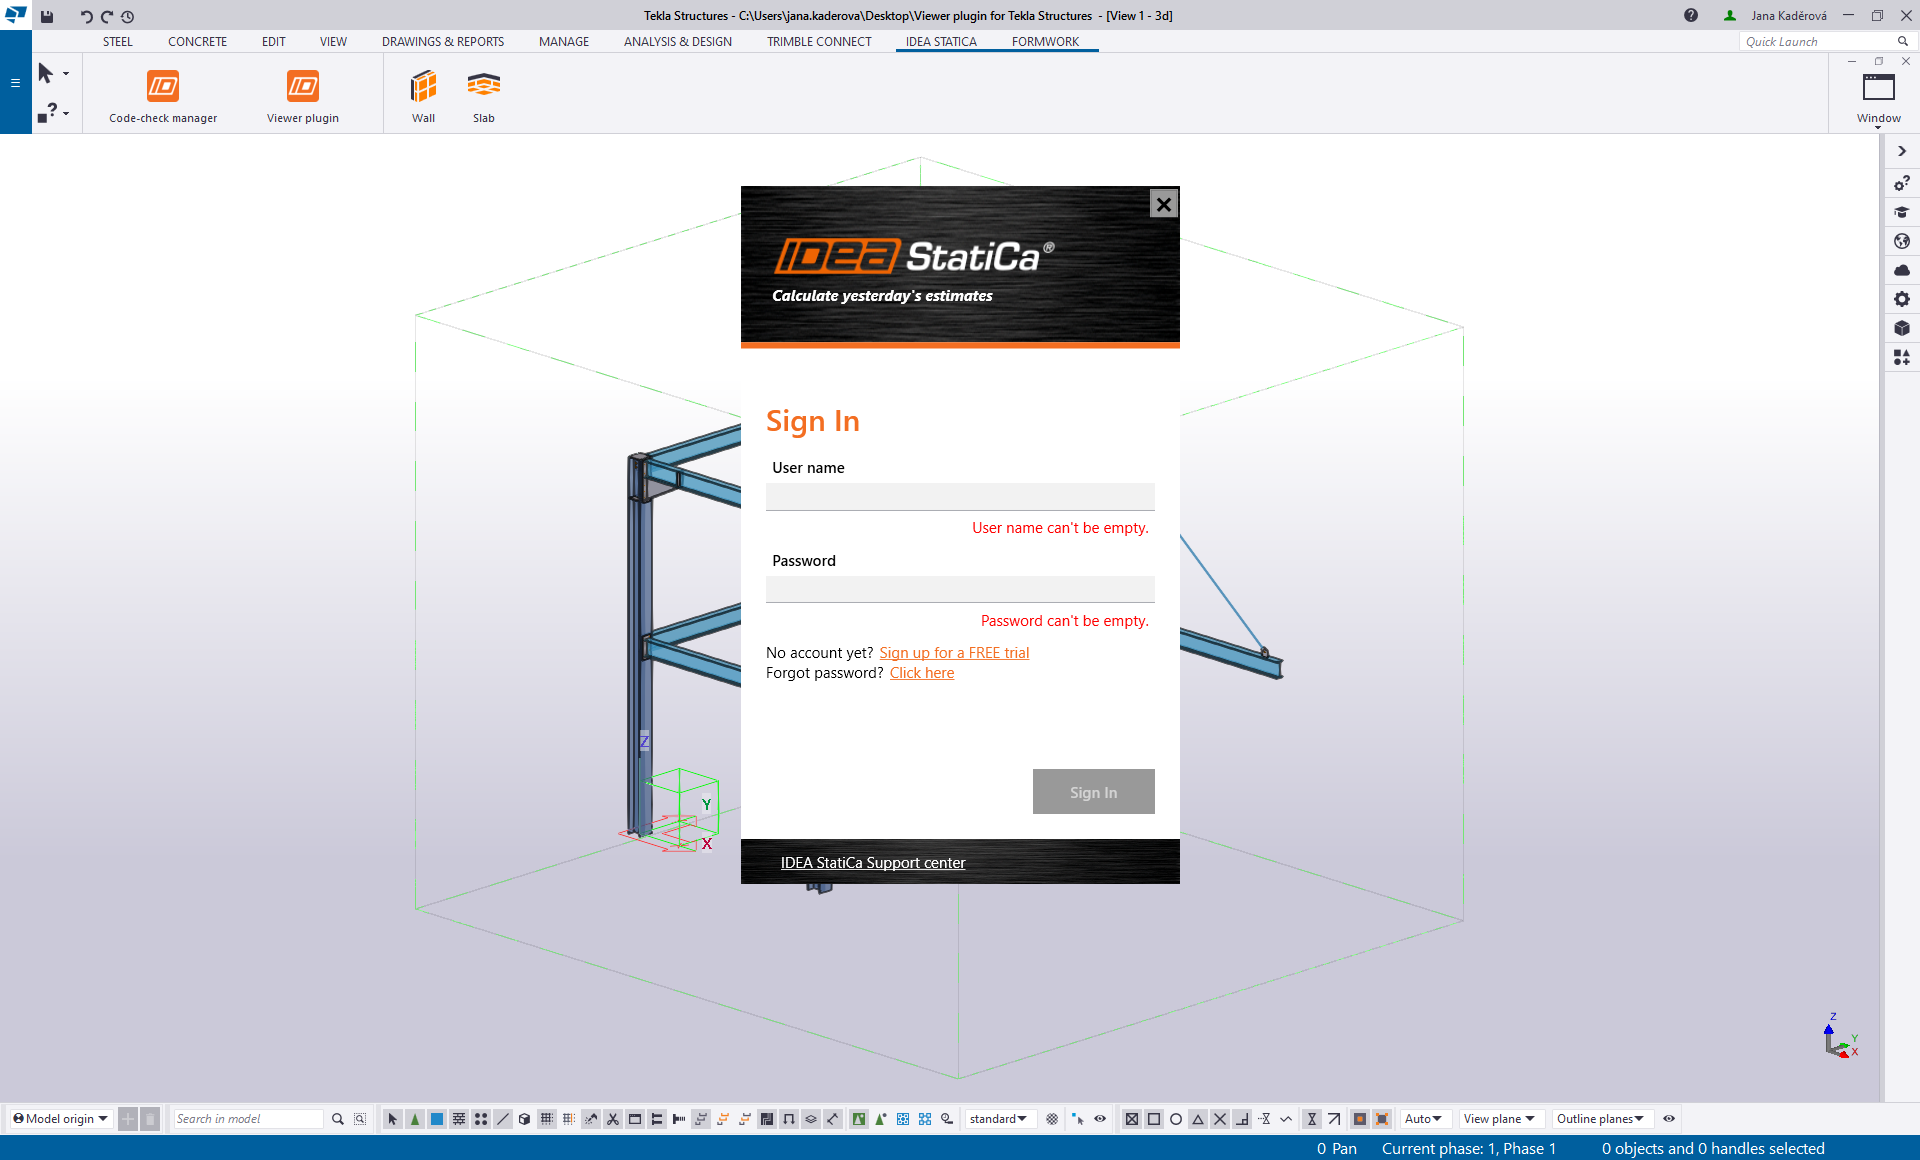The width and height of the screenshot is (1920, 1160).
Task: Toggle the circle snap to center switch
Action: pyautogui.click(x=1176, y=1119)
